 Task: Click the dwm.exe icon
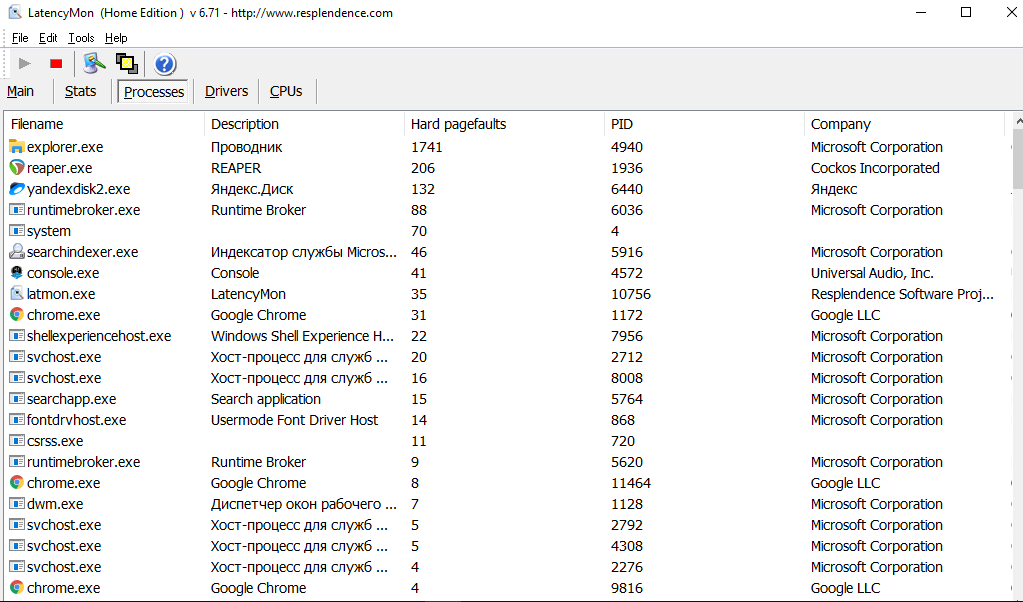click(x=17, y=504)
